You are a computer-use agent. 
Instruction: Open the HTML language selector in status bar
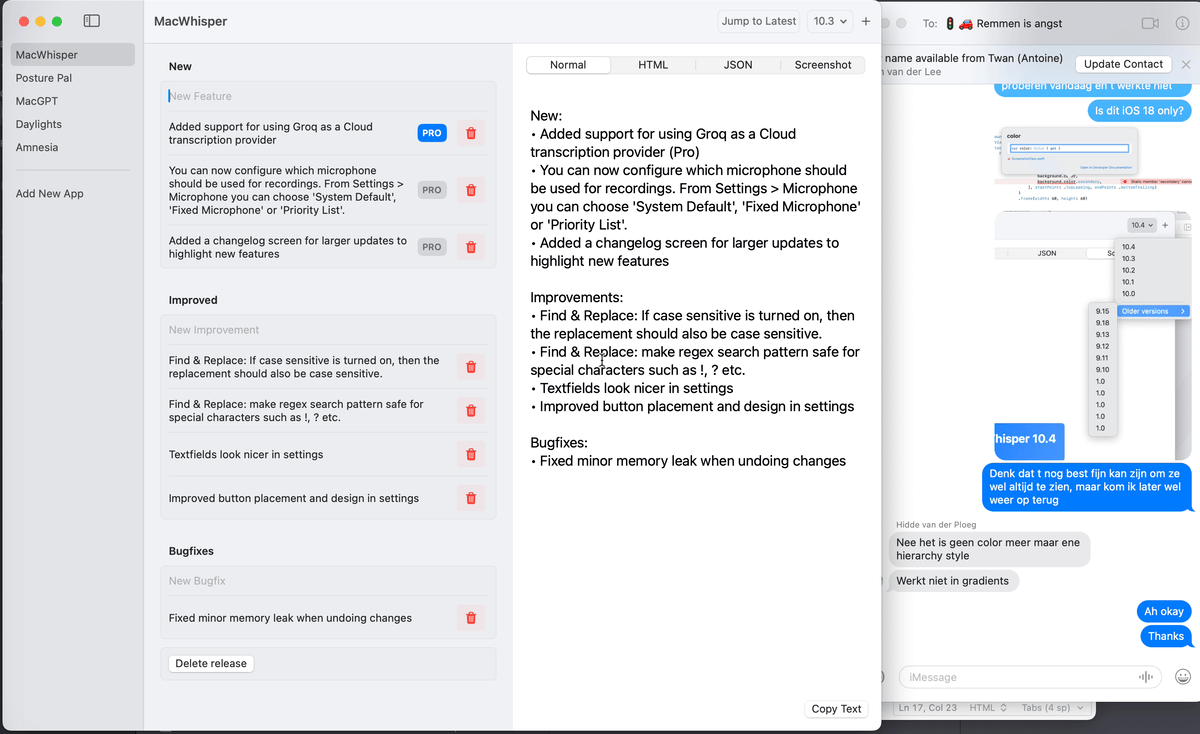[988, 708]
